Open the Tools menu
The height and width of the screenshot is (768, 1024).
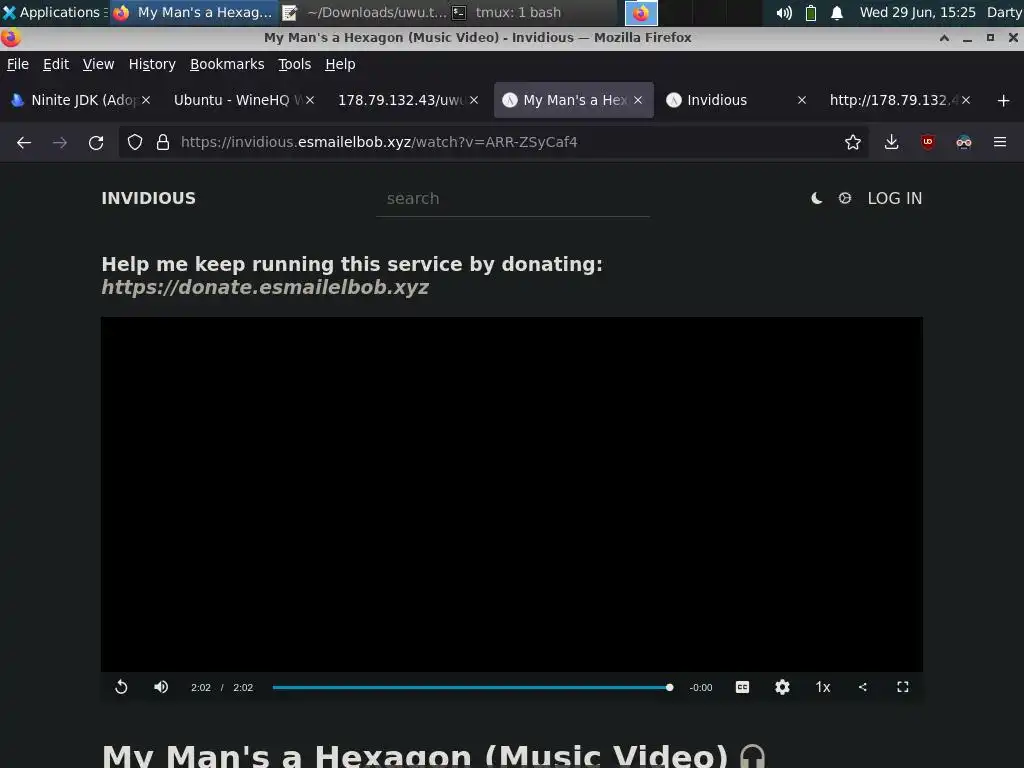point(295,64)
